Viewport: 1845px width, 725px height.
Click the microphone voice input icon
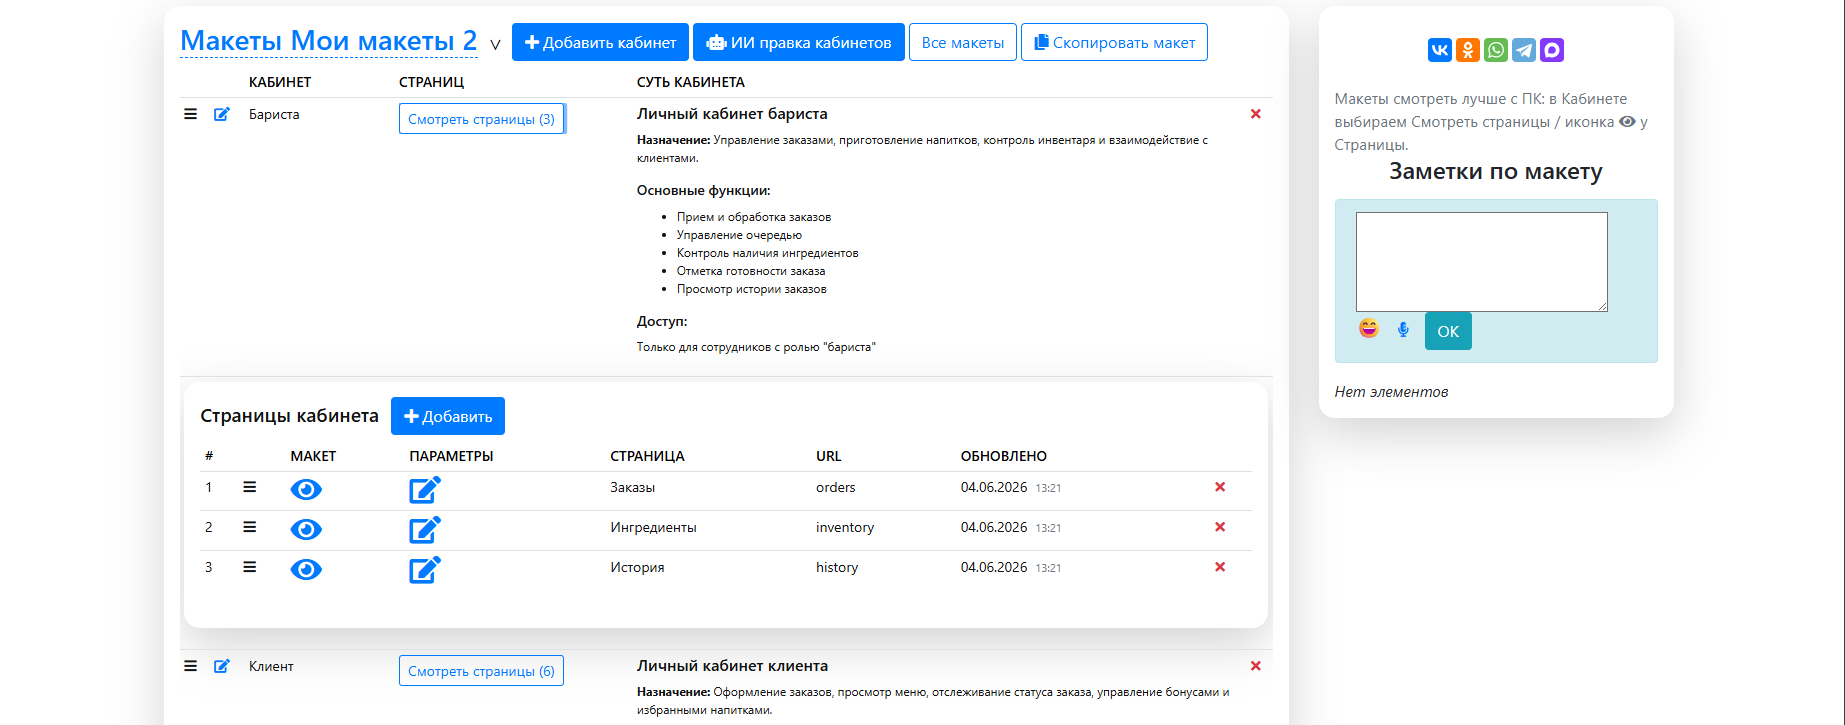coord(1403,329)
